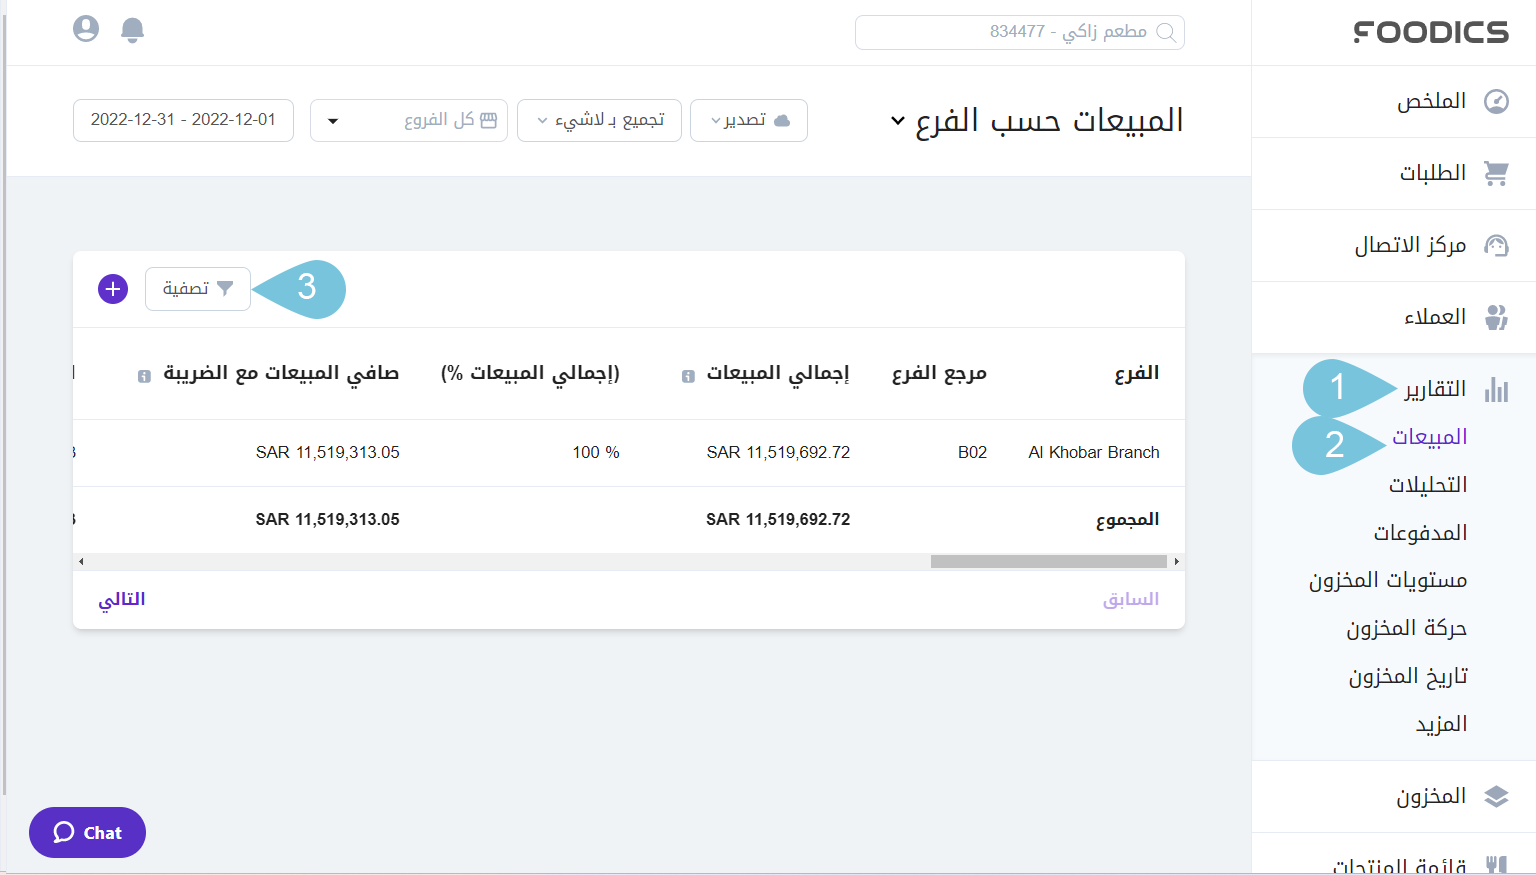Open the Chat support bubble
The image size is (1536, 875).
click(87, 832)
